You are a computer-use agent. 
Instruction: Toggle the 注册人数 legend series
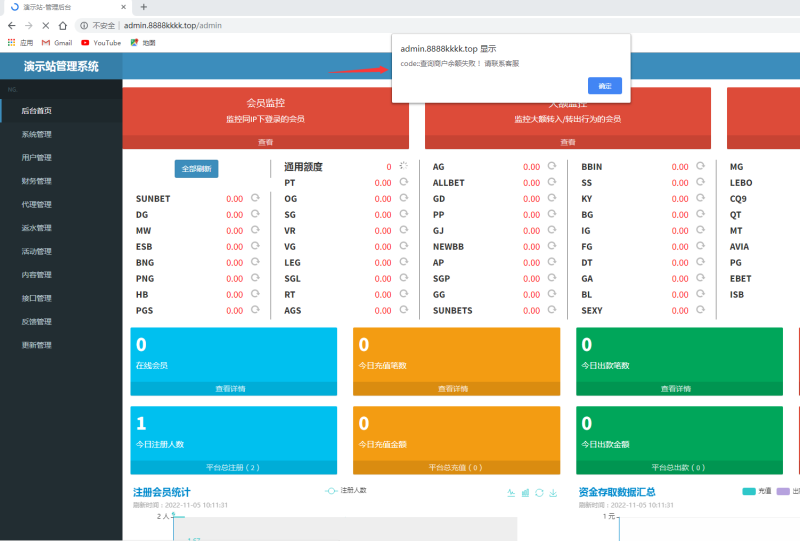[x=345, y=490]
